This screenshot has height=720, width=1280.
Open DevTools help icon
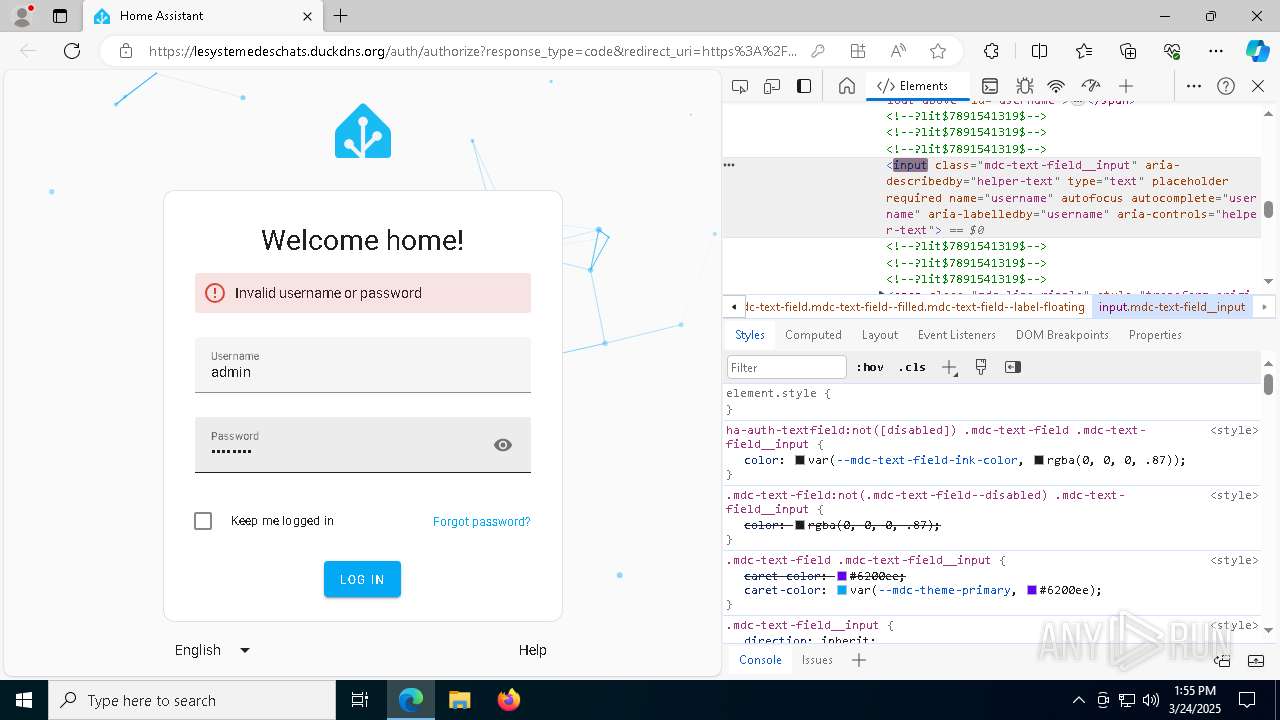tap(1226, 86)
